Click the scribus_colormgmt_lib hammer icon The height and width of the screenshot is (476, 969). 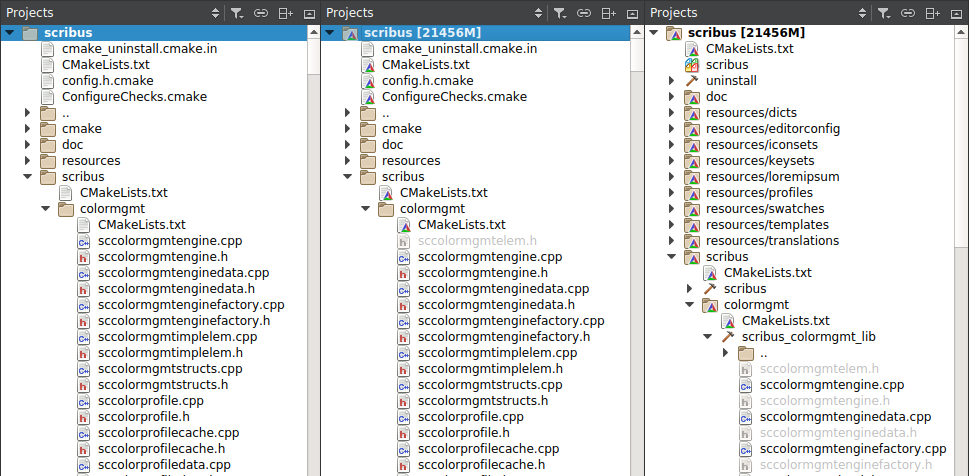pyautogui.click(x=728, y=337)
